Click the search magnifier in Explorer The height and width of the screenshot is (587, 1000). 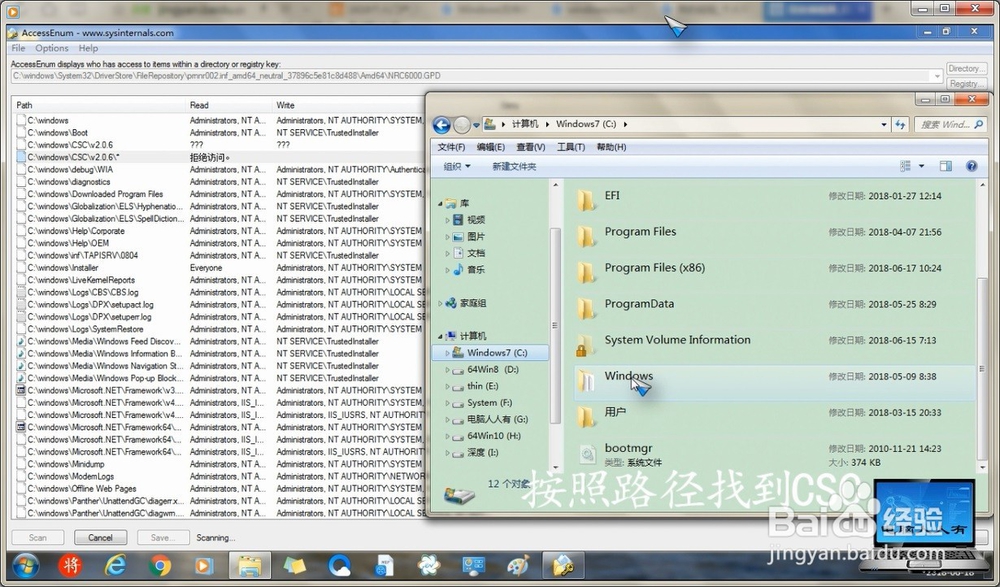[x=979, y=124]
